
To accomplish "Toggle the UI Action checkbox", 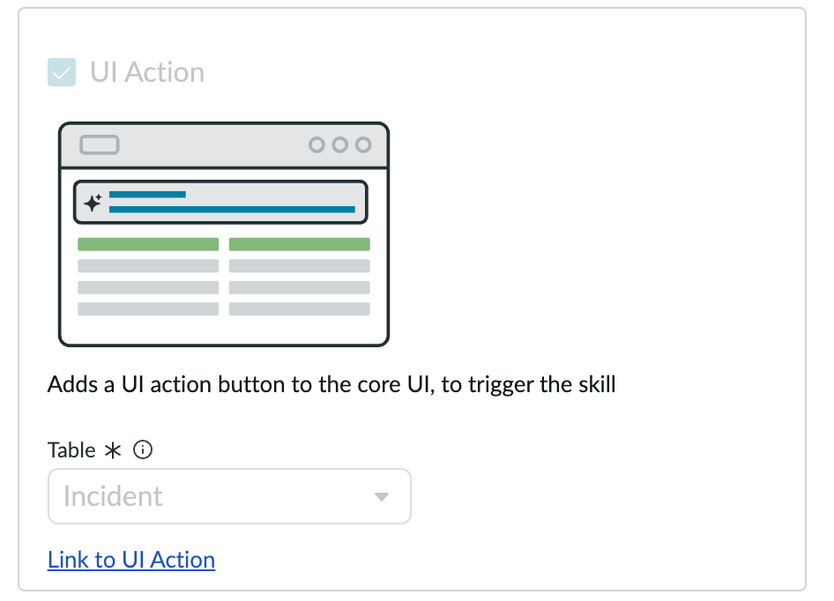I will [x=61, y=72].
